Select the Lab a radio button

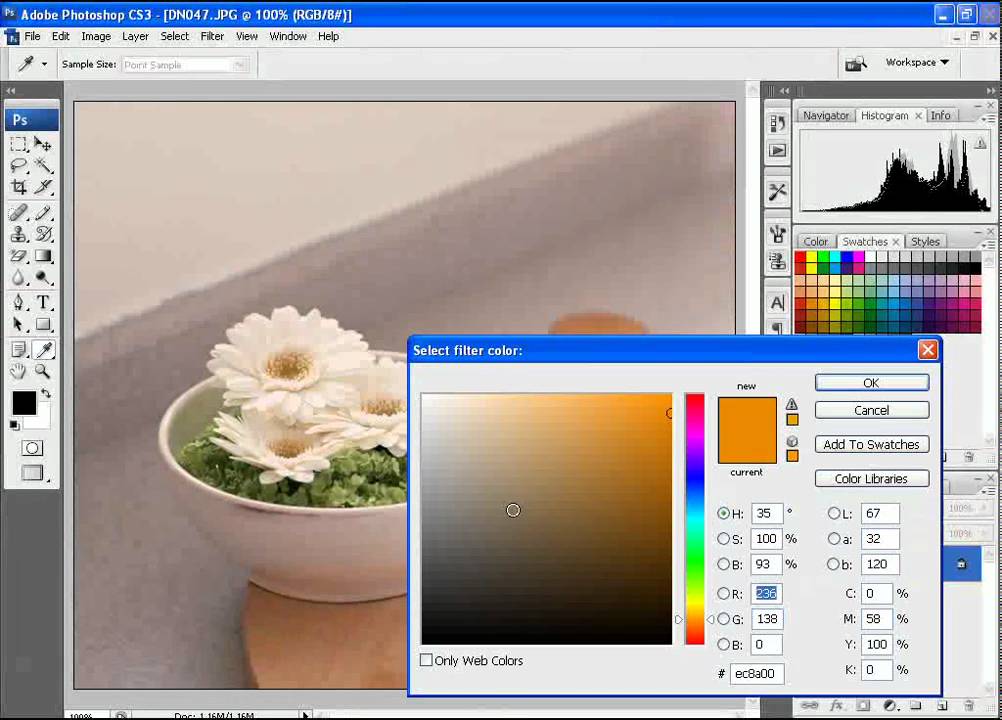click(x=833, y=539)
